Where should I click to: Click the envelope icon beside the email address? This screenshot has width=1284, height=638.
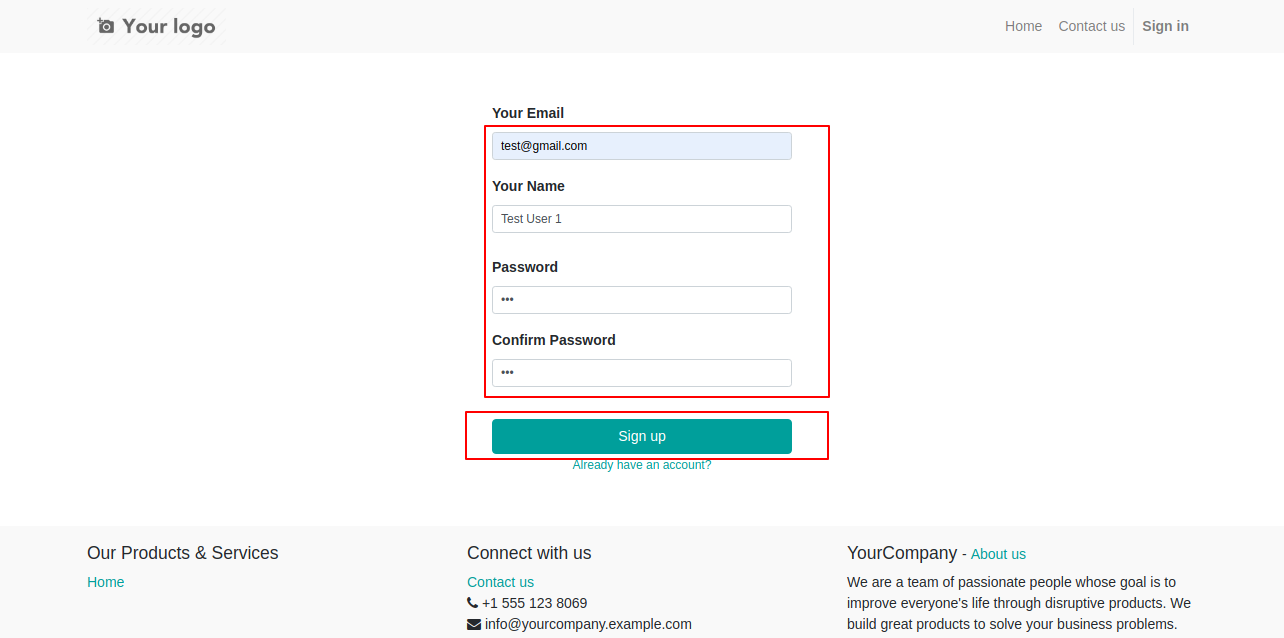coord(474,624)
